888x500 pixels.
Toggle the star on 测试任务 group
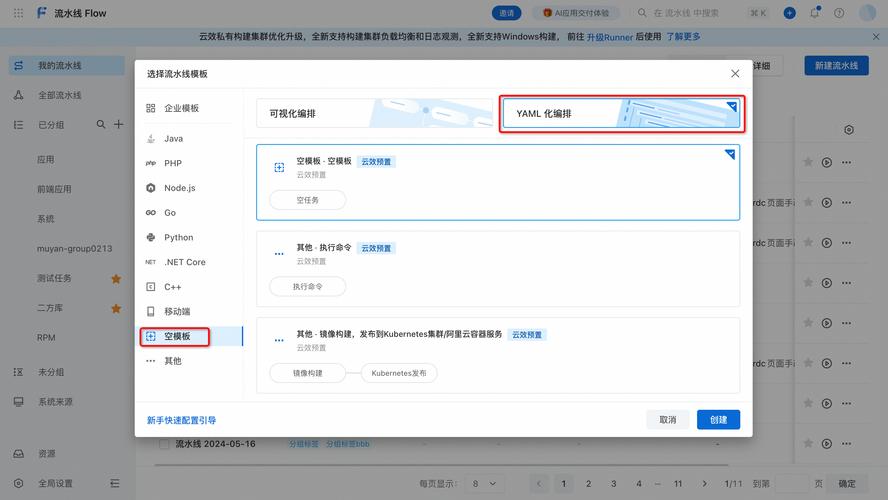(x=116, y=279)
